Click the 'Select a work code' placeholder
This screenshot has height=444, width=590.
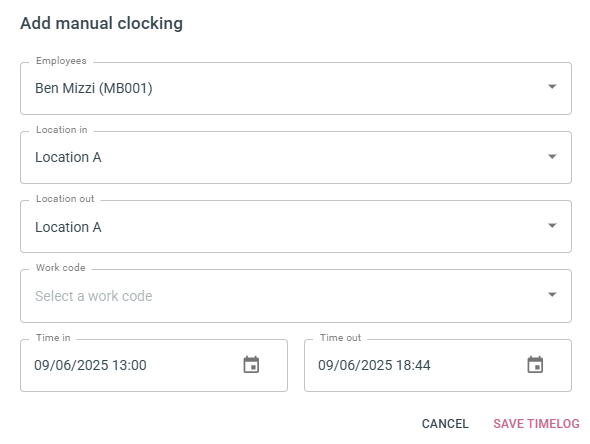(x=94, y=296)
